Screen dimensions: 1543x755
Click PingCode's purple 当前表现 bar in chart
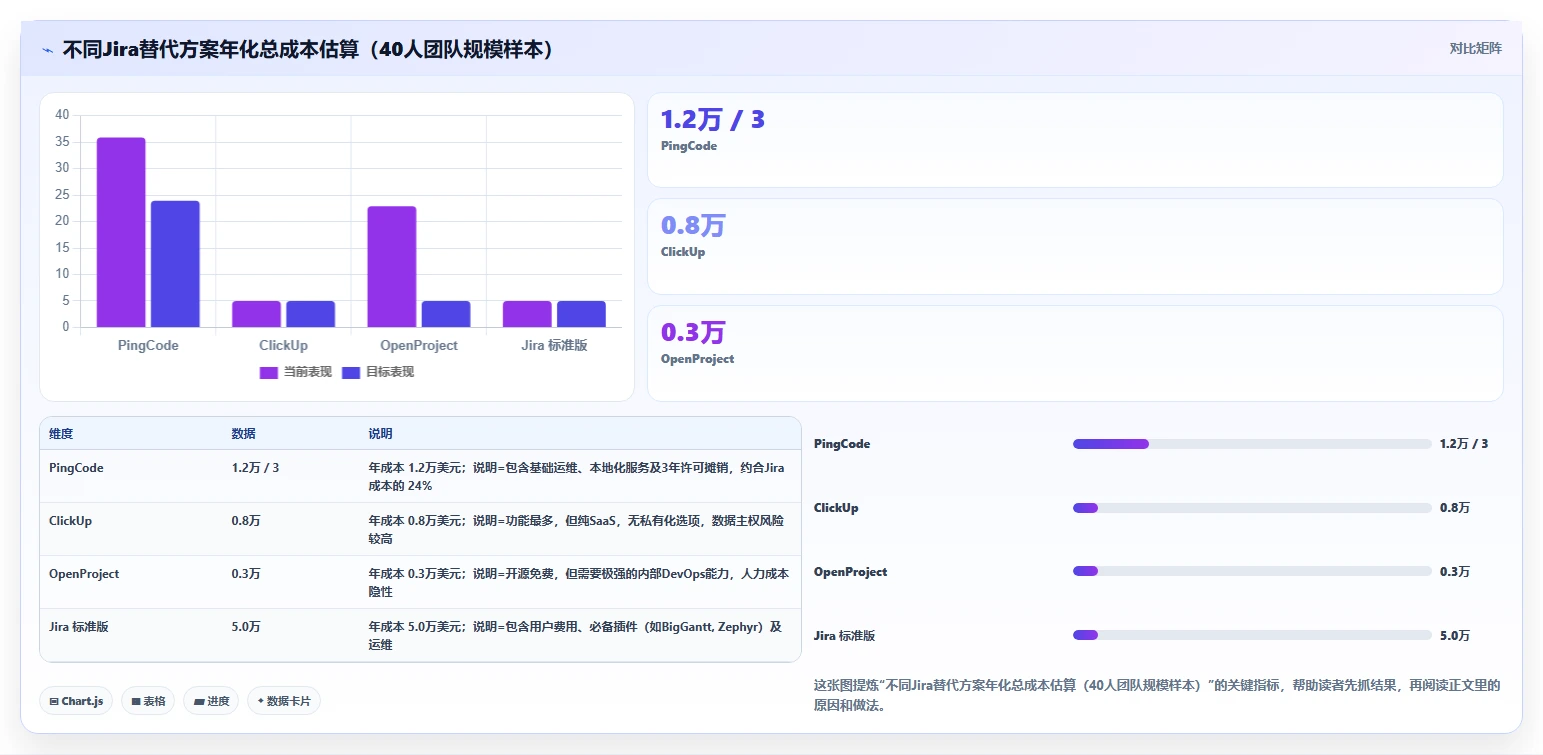click(x=121, y=232)
